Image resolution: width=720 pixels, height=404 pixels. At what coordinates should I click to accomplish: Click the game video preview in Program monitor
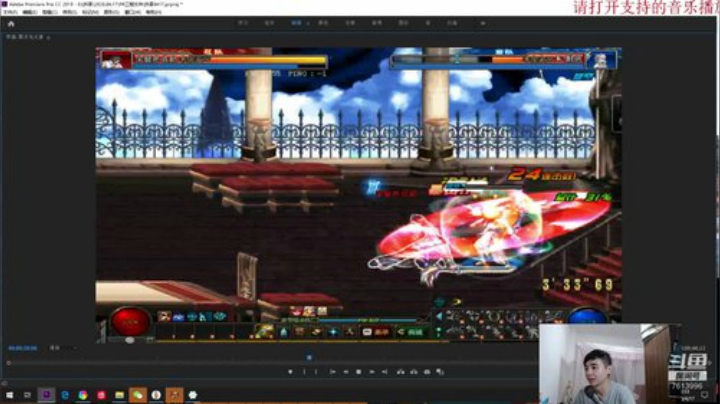(x=359, y=196)
